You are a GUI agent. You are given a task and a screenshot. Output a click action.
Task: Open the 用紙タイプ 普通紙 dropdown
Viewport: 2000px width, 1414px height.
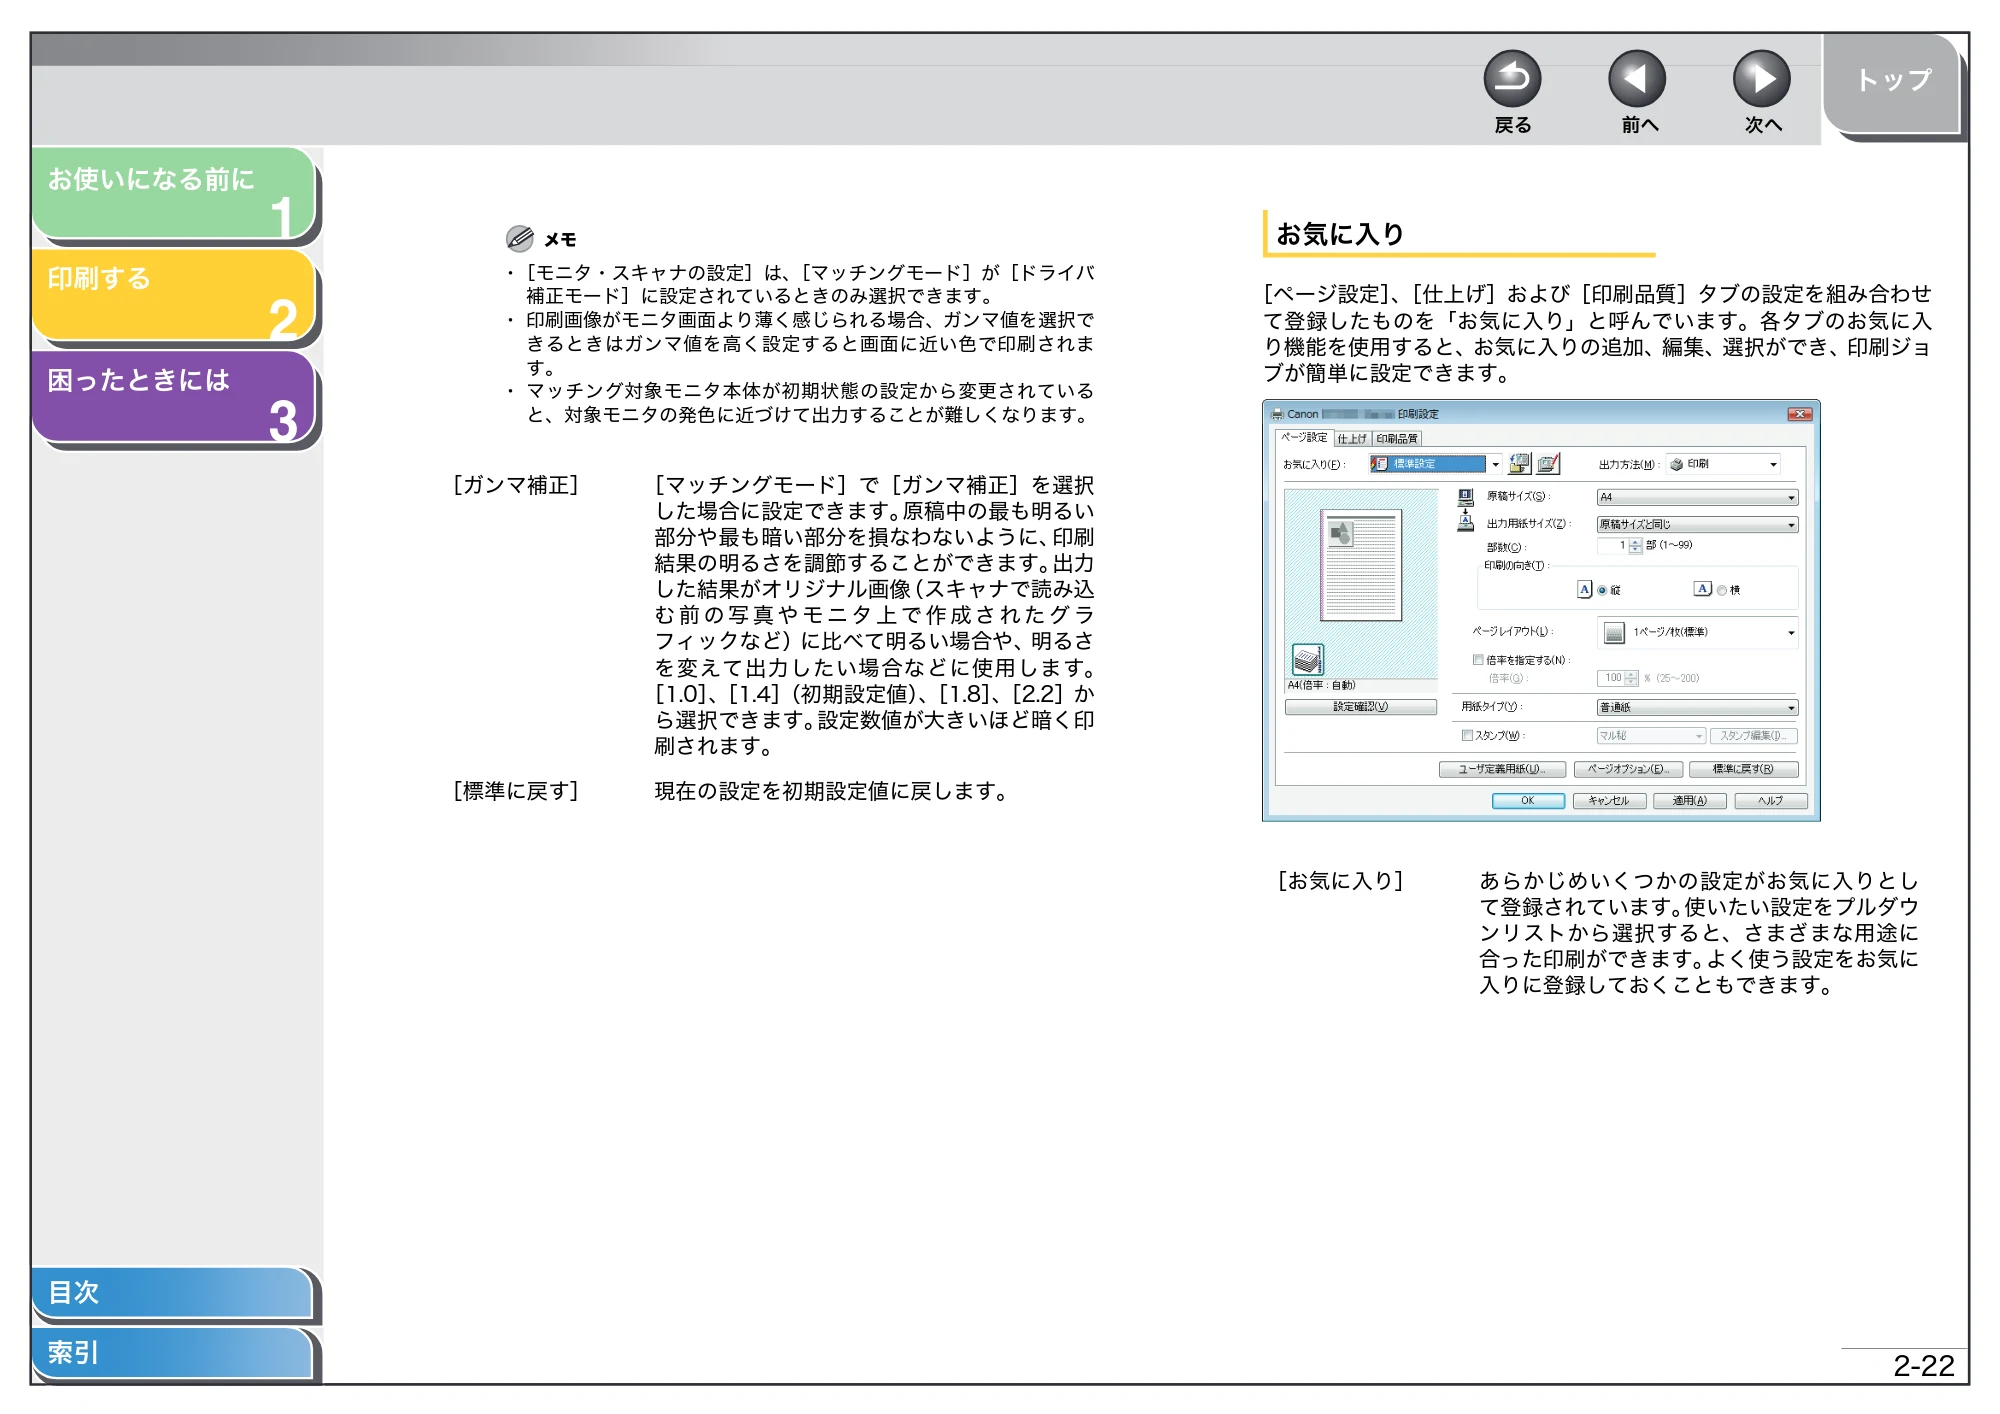point(1697,707)
